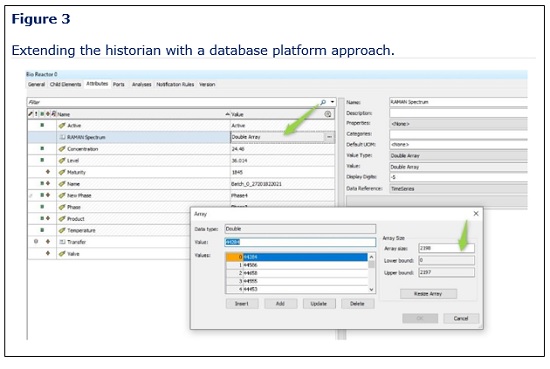Image resolution: width=550 pixels, height=369 pixels.
Task: Open the Default UOM dropdown
Action: (458, 145)
